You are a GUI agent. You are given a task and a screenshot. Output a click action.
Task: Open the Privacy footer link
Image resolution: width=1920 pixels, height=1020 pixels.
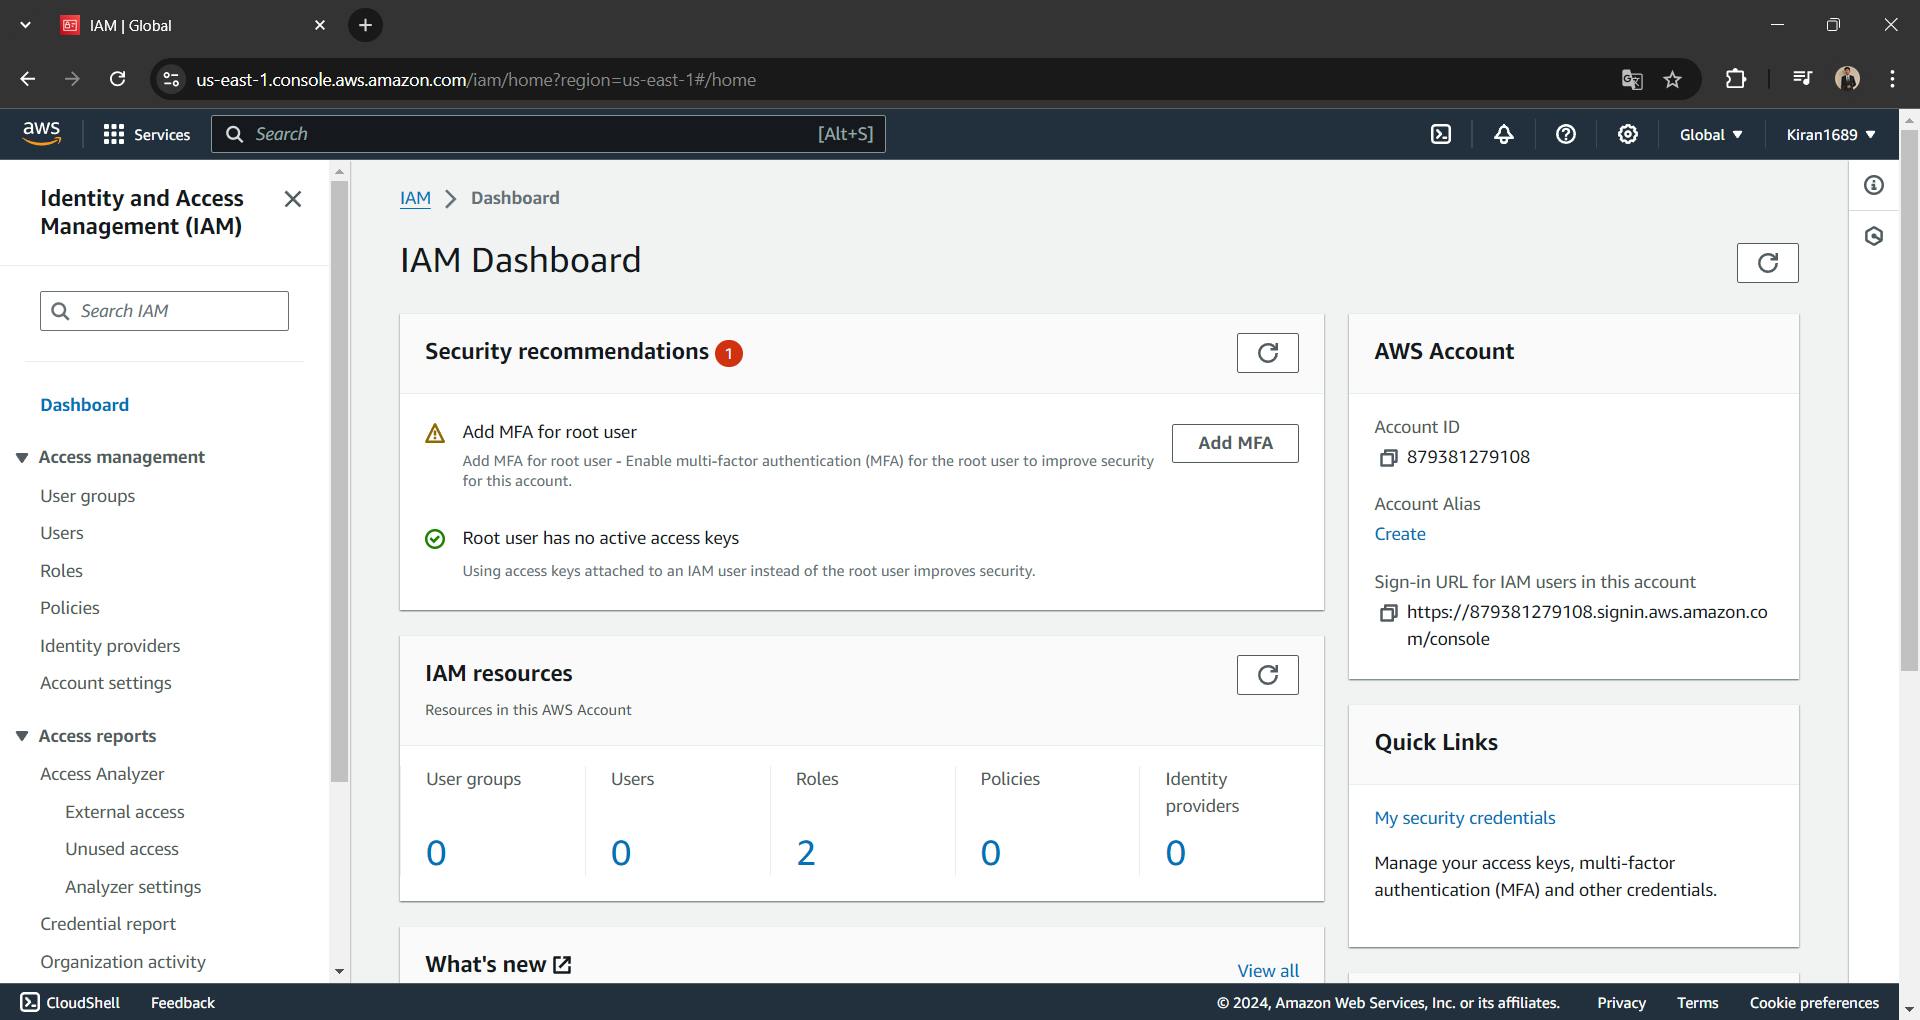[x=1621, y=1002]
